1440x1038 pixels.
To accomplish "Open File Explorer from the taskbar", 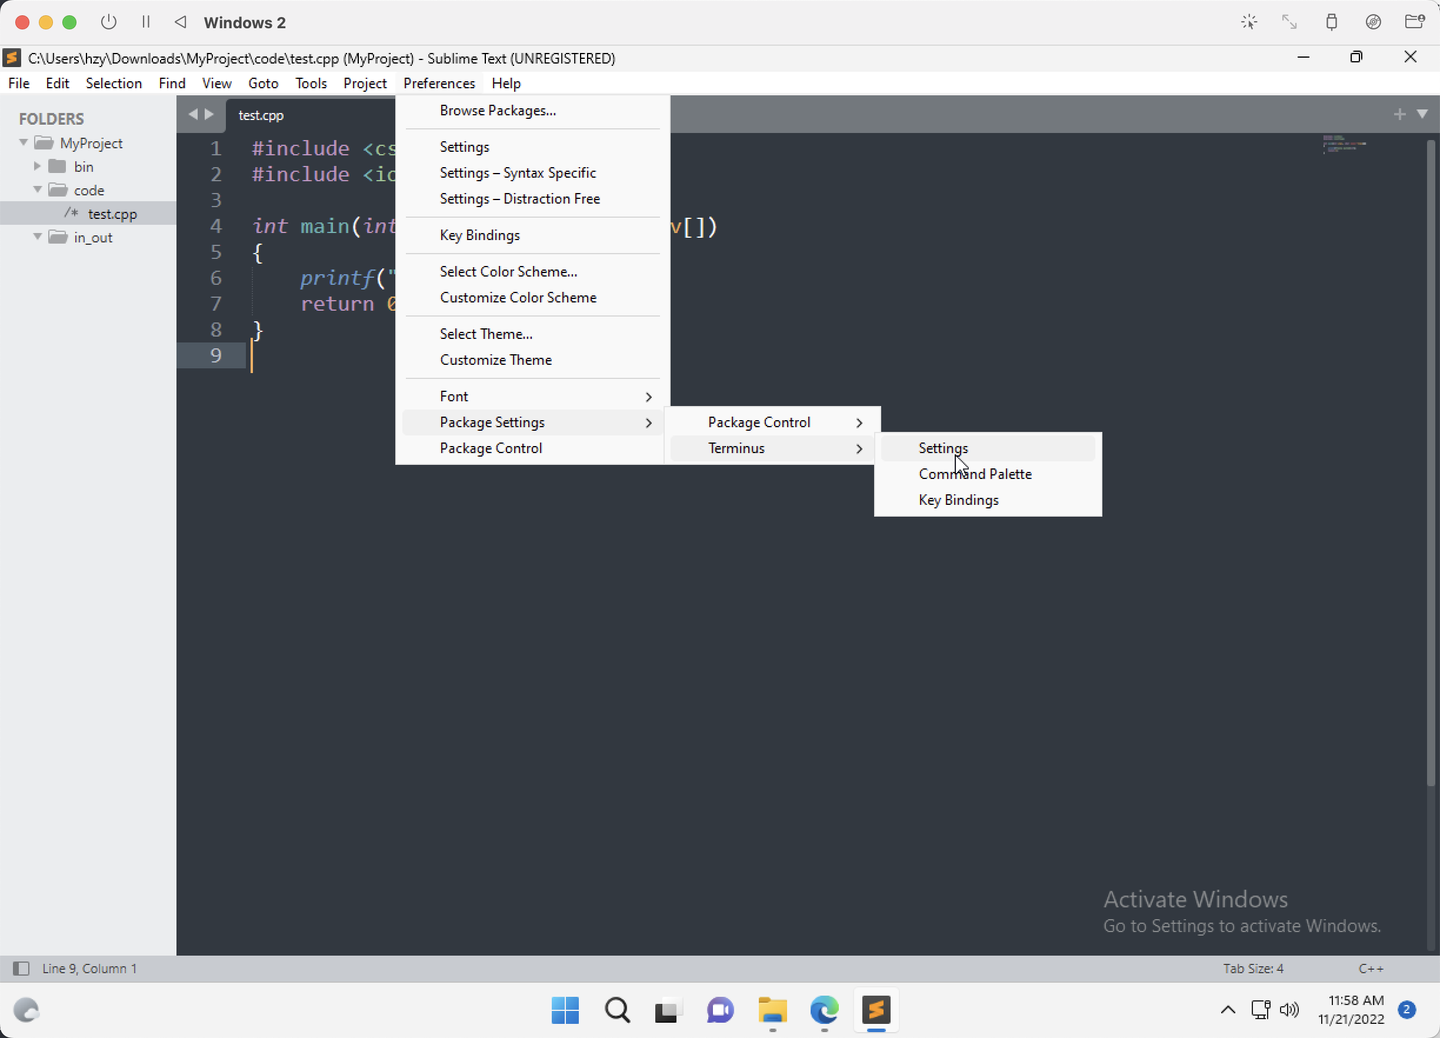I will pyautogui.click(x=772, y=1011).
